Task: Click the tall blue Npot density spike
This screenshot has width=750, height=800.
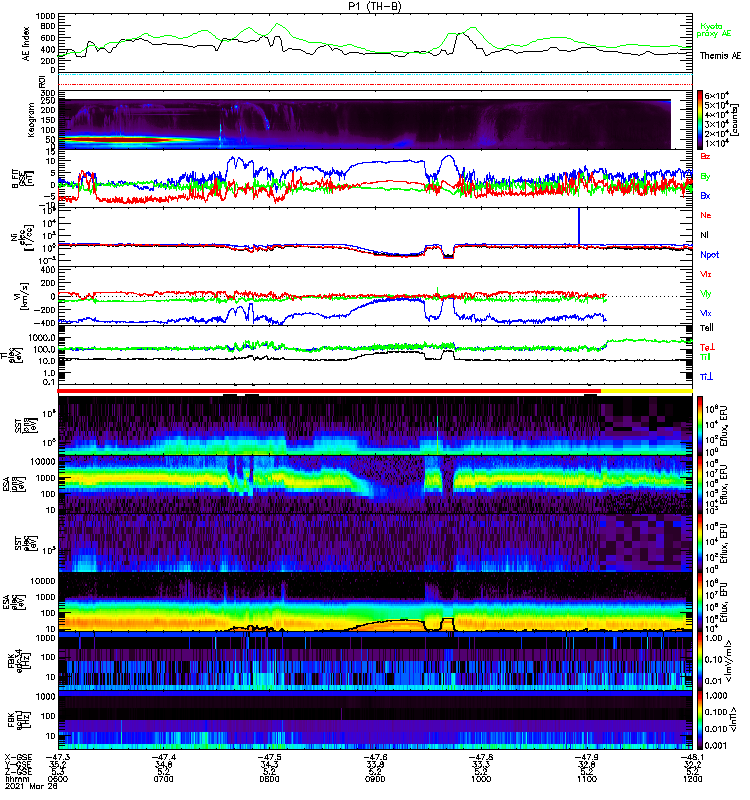Action: click(579, 224)
